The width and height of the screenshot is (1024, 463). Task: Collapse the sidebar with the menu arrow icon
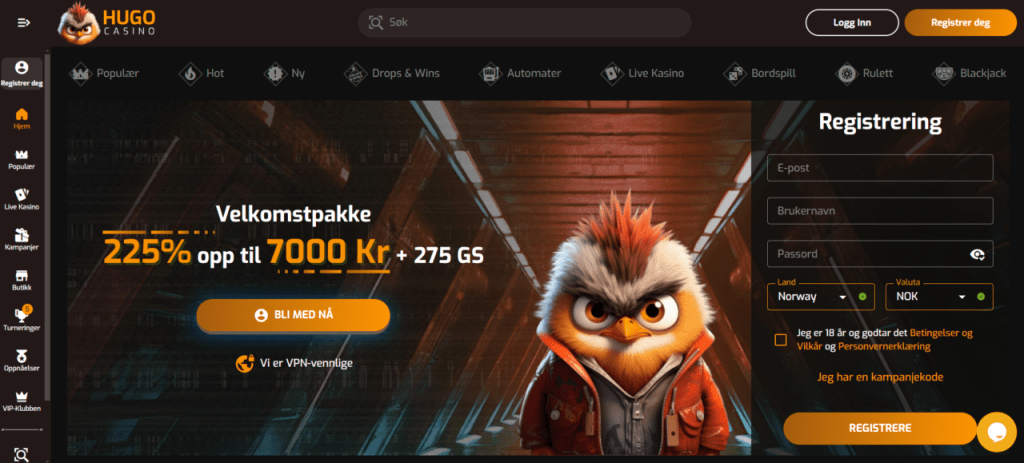click(x=24, y=23)
